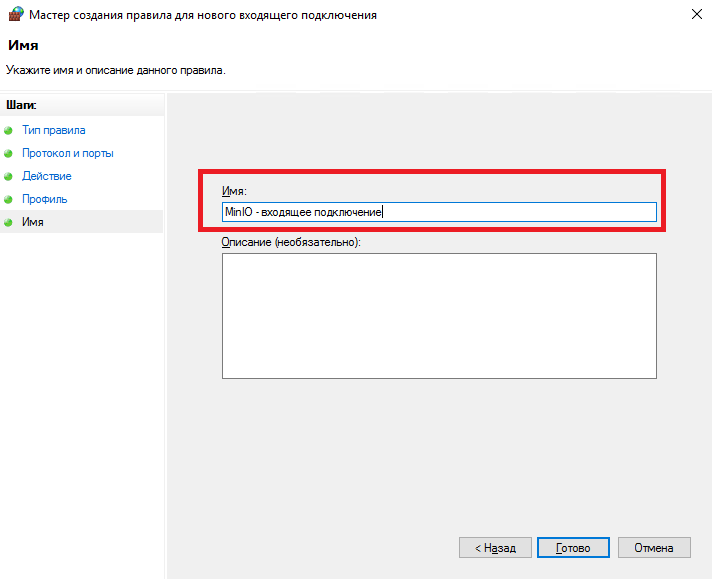This screenshot has height=579, width=712.
Task: Click green bullet beside Протокол и порты
Action: 9,154
